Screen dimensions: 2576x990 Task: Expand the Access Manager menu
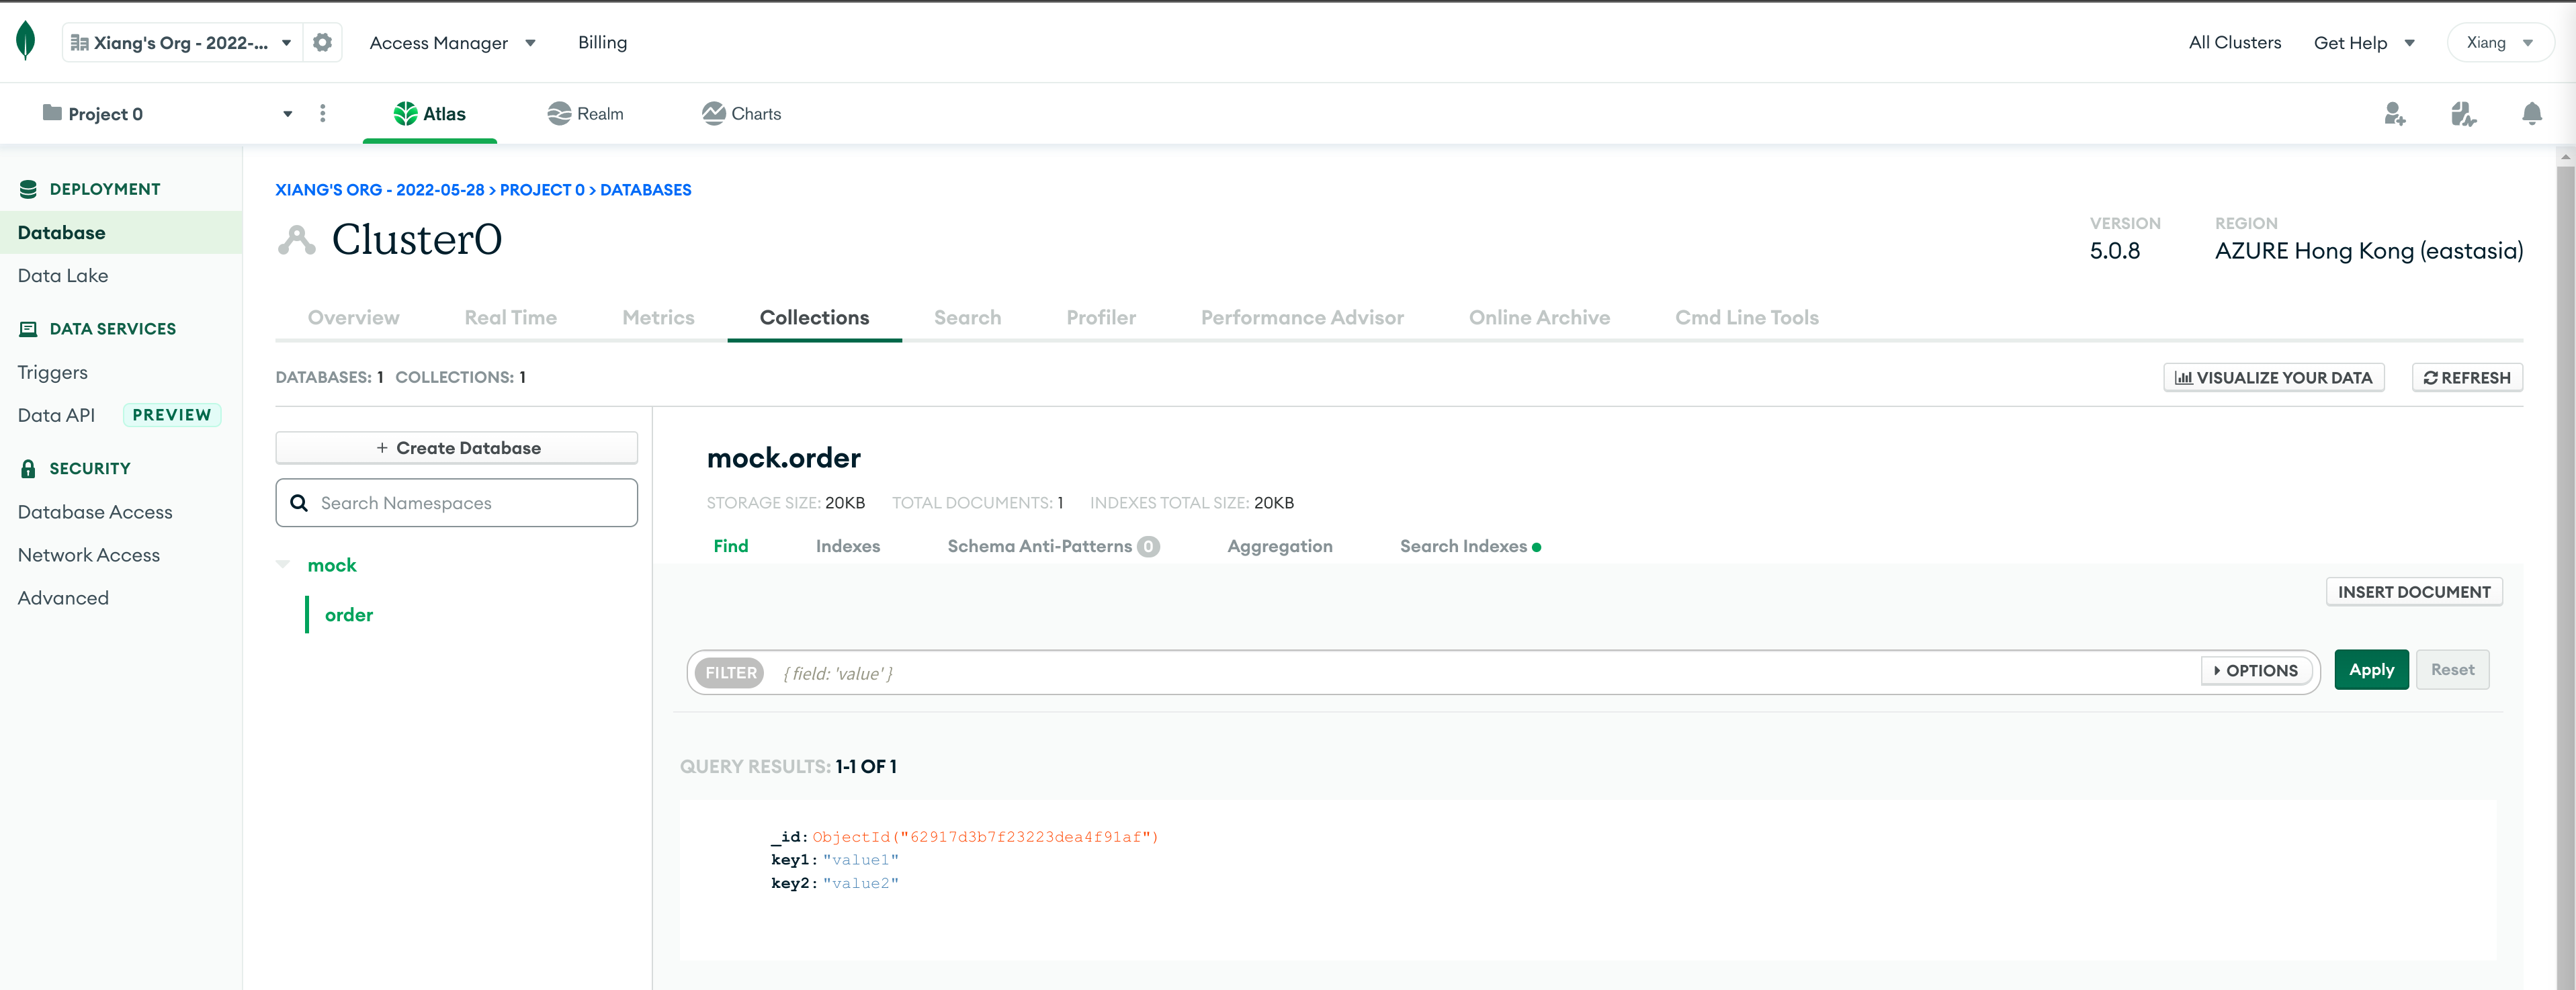click(x=452, y=43)
